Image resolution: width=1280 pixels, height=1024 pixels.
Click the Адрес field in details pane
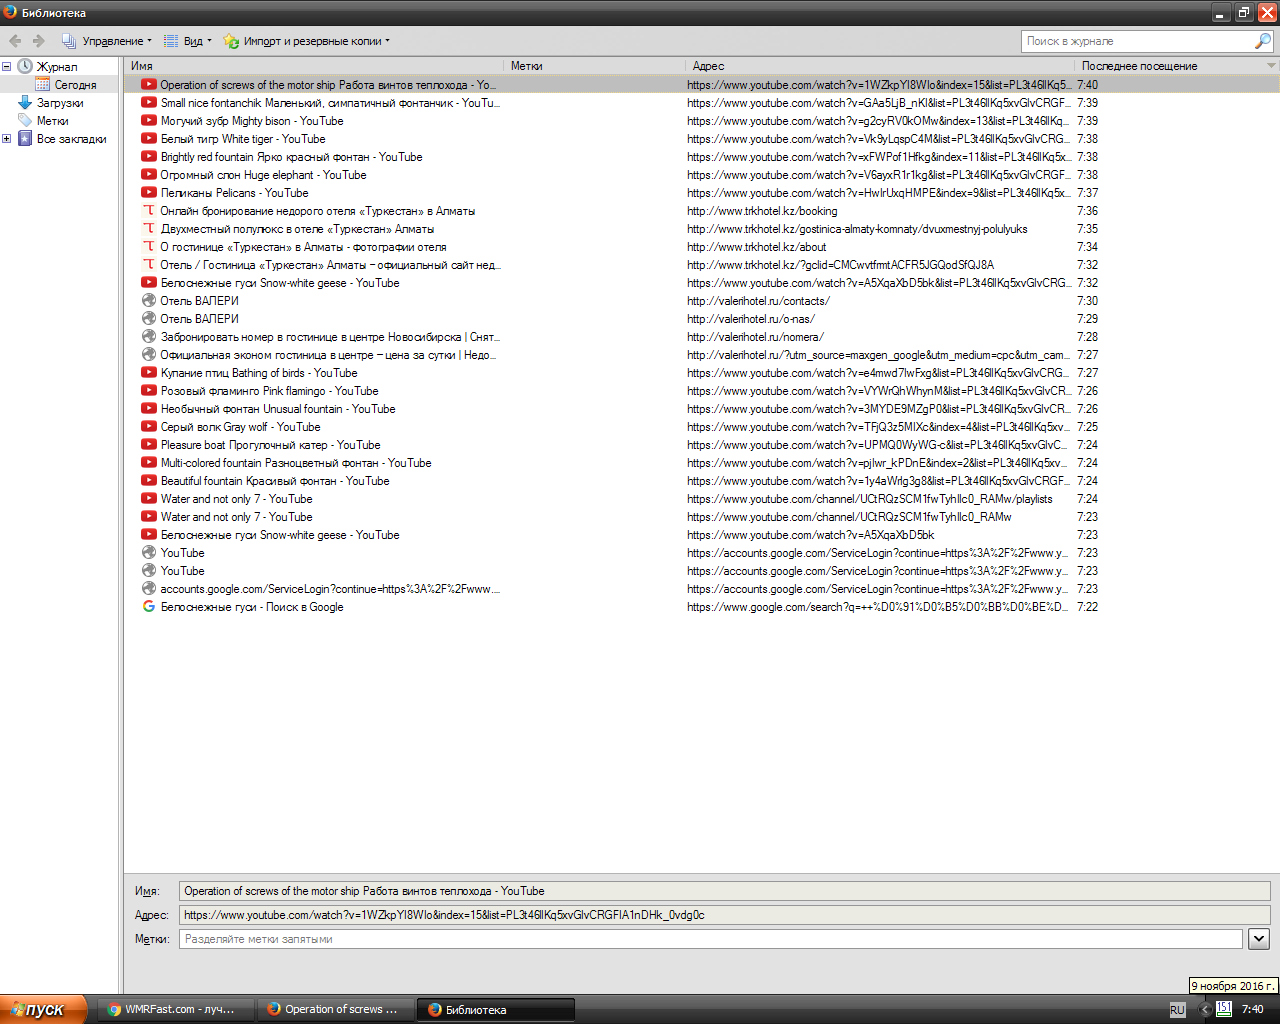coord(724,915)
